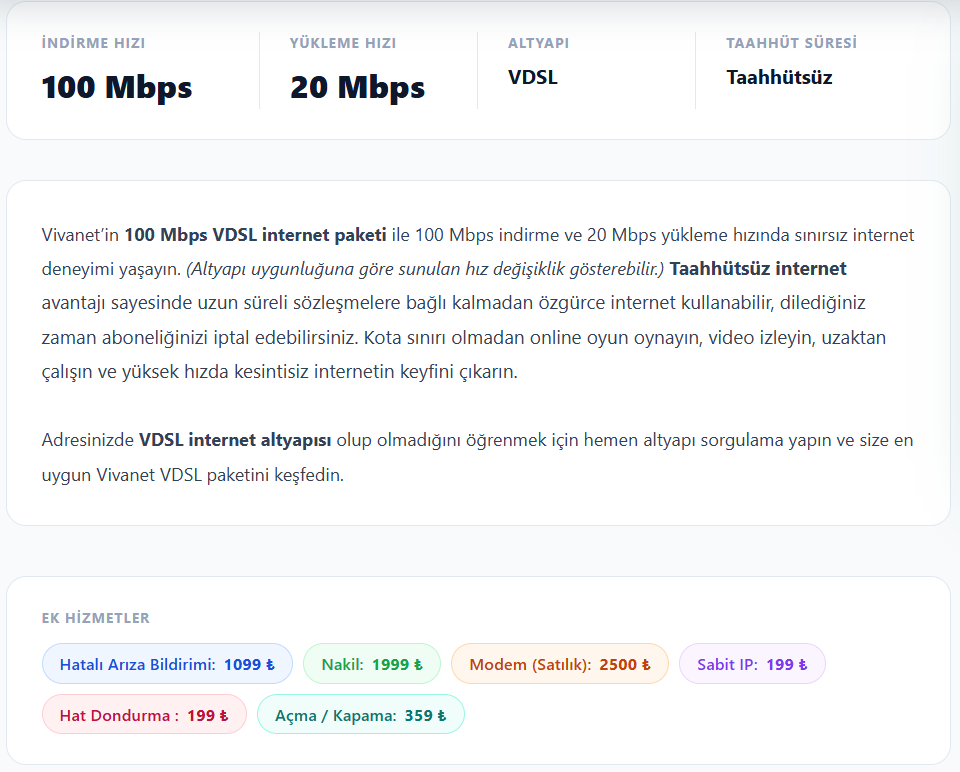Click the İNDİRME HIZI label
The width and height of the screenshot is (960, 772).
(93, 43)
